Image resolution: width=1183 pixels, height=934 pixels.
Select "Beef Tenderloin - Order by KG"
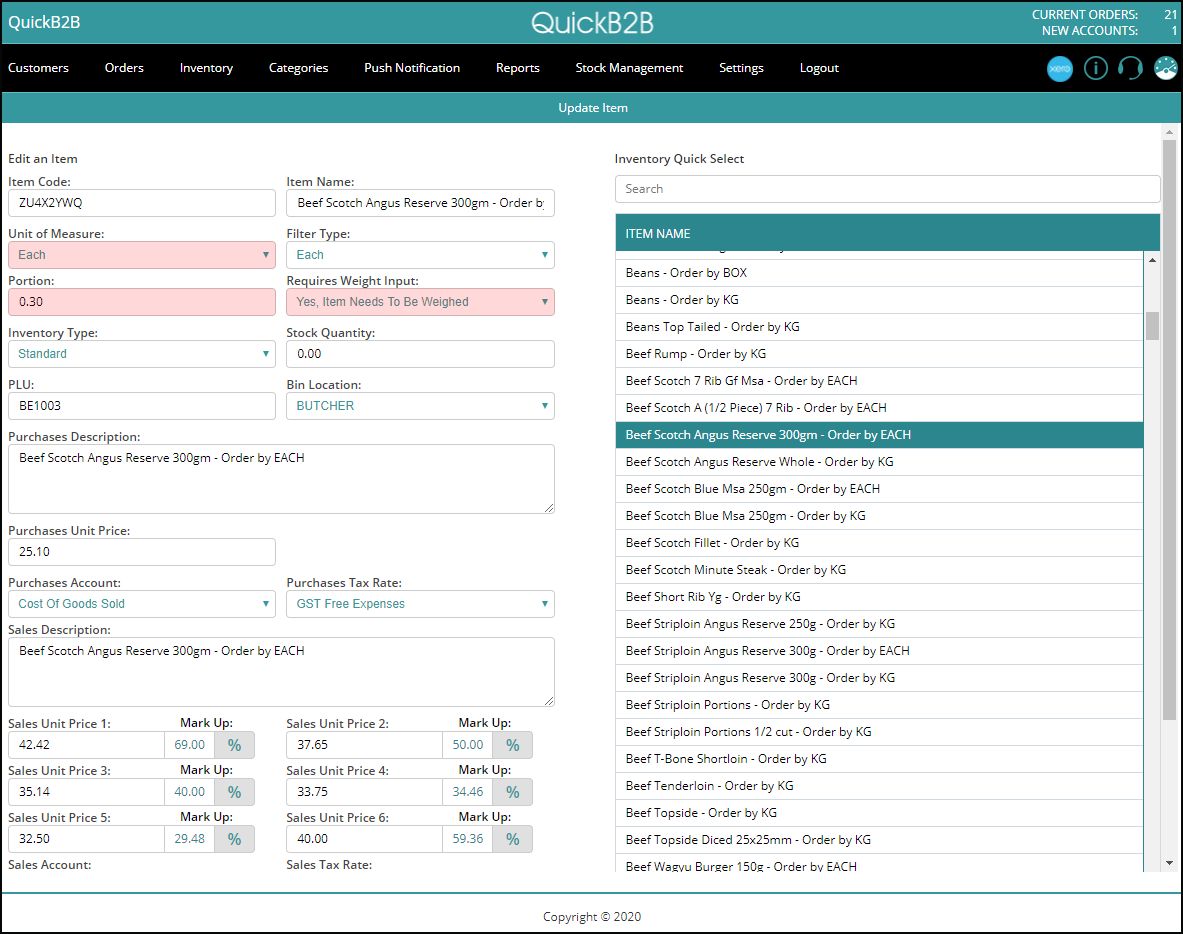click(879, 787)
